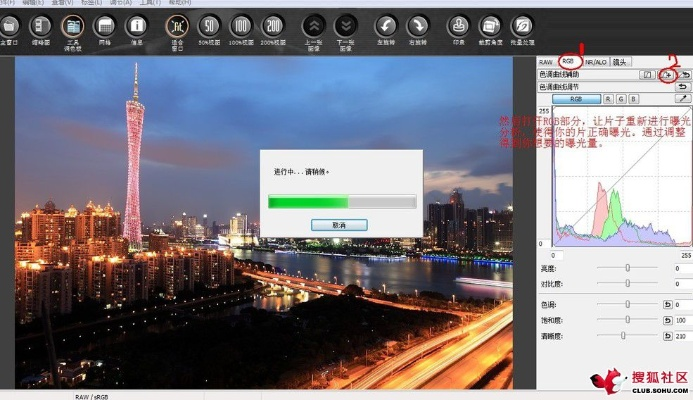693x400 pixels.
Task: Switch to 200% view
Action: point(273,26)
